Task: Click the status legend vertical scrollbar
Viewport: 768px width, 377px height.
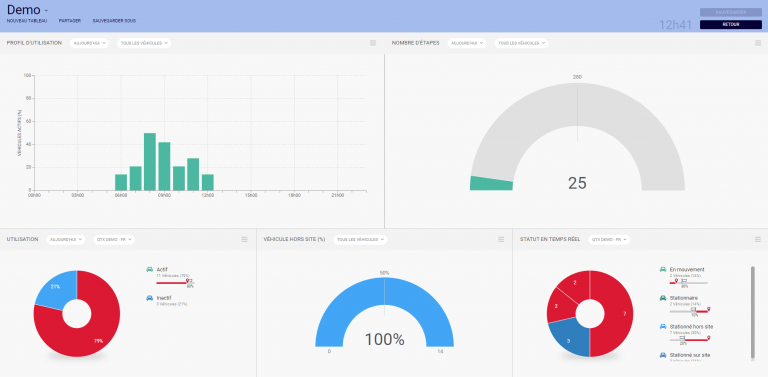Action: click(x=753, y=312)
